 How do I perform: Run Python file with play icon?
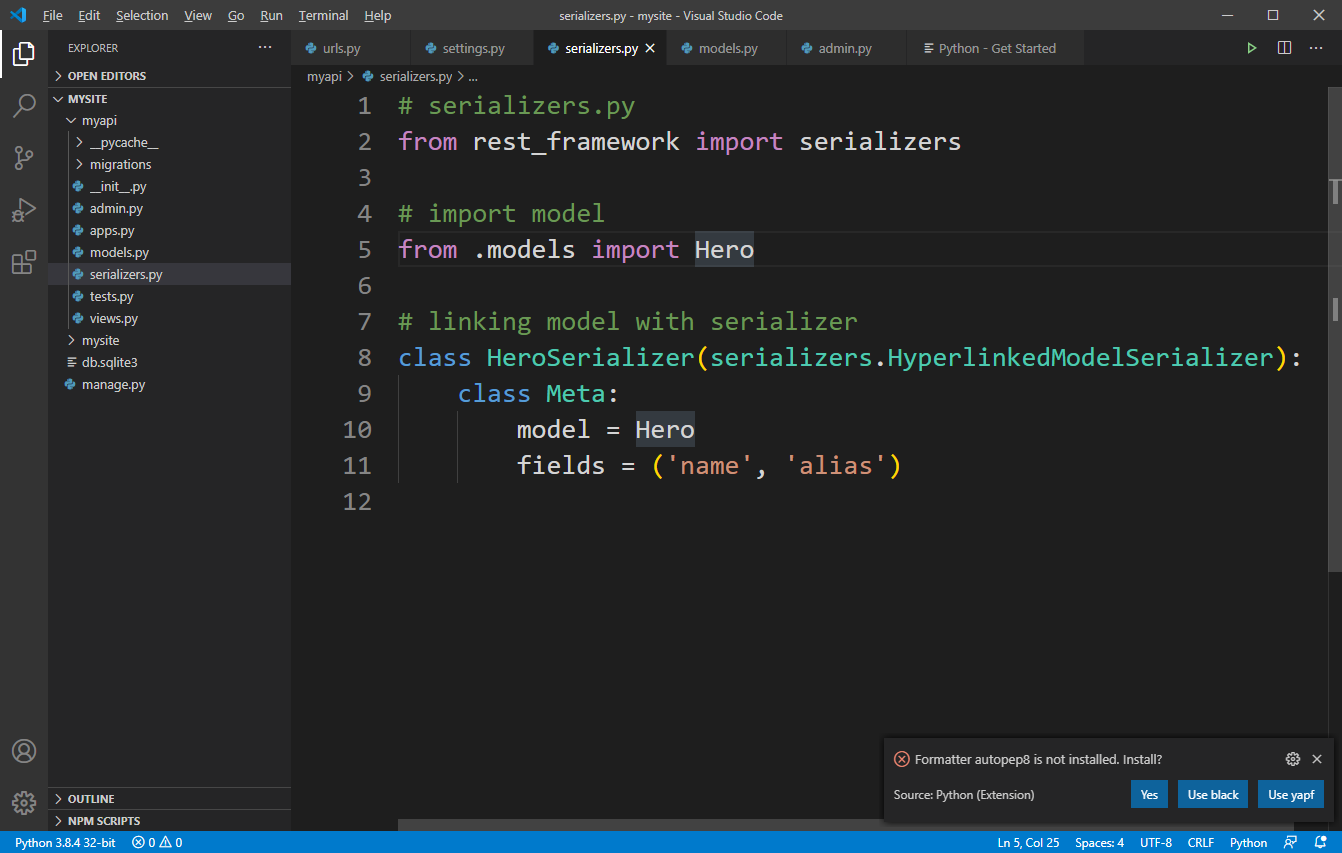1251,48
